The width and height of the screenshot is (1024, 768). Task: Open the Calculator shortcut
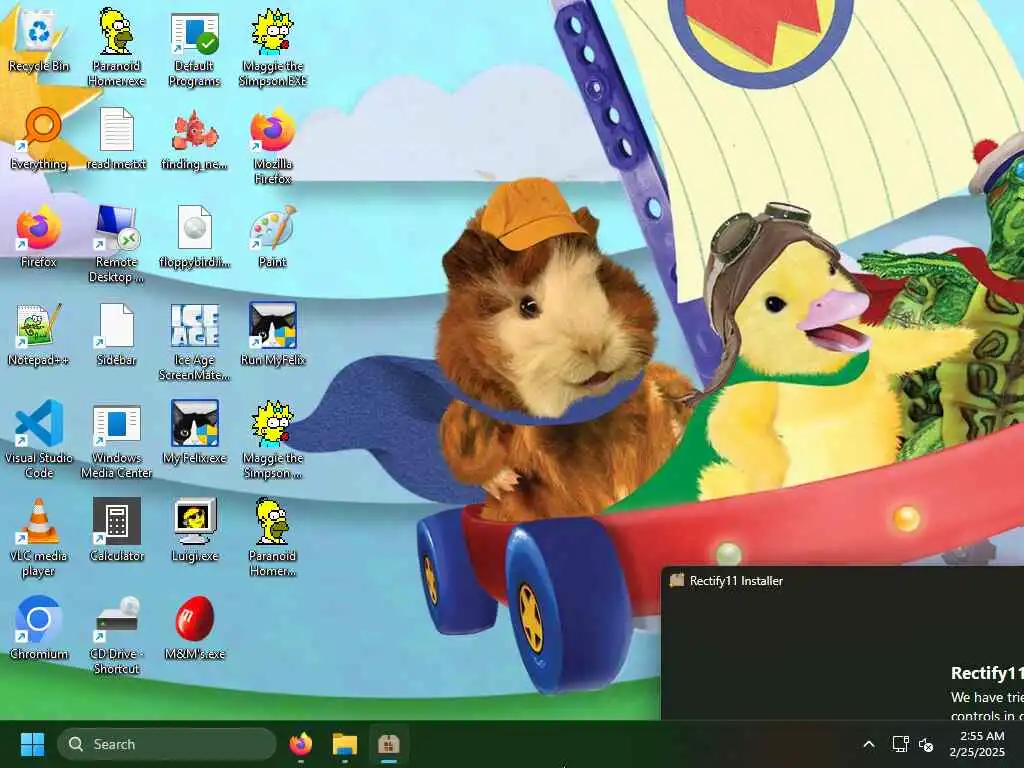click(x=116, y=530)
